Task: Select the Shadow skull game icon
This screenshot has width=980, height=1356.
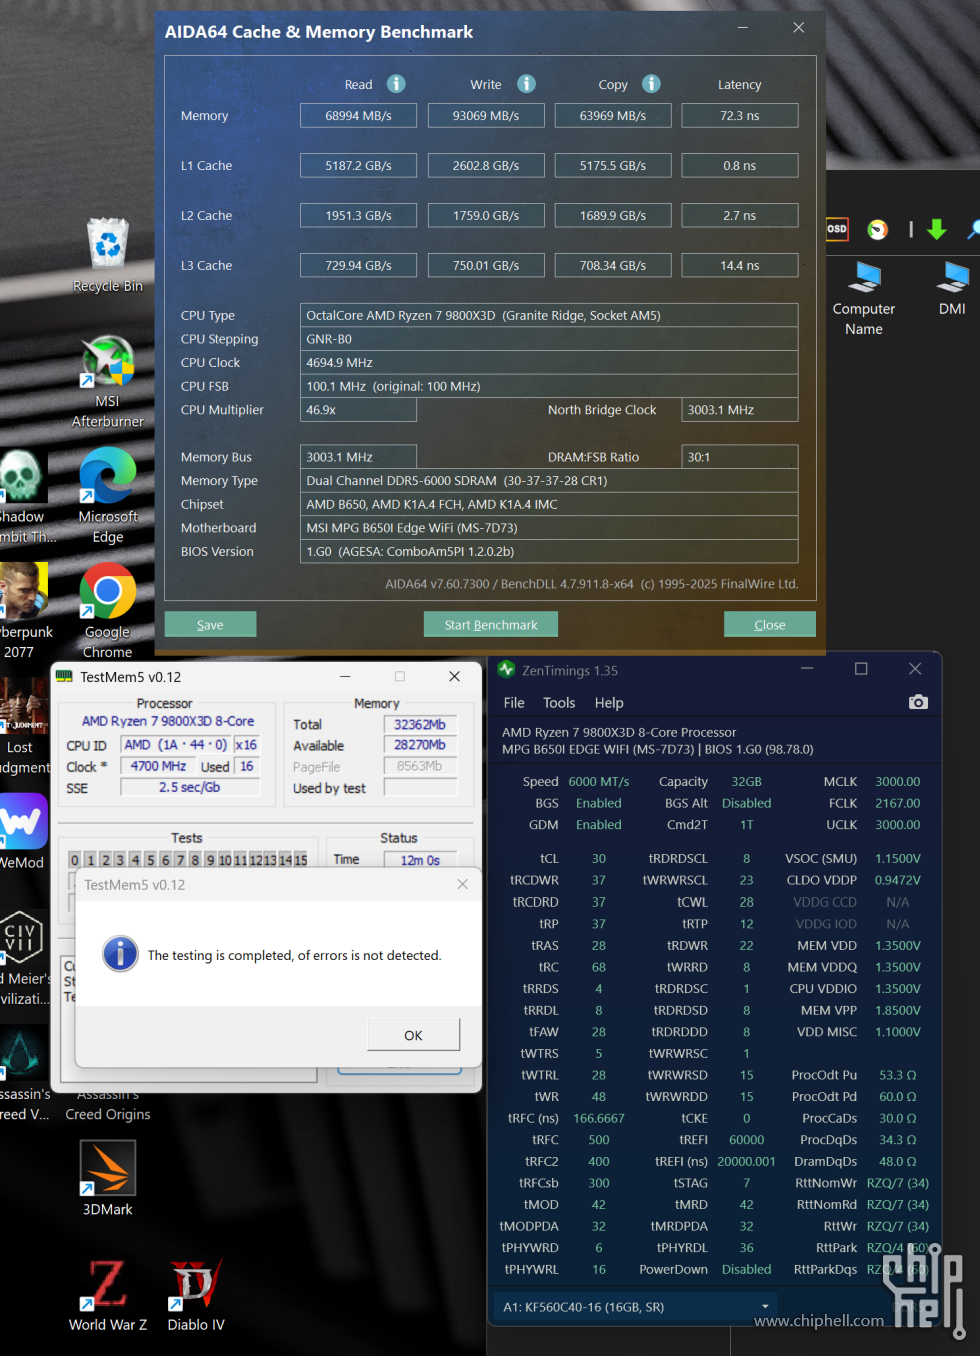Action: [22, 475]
